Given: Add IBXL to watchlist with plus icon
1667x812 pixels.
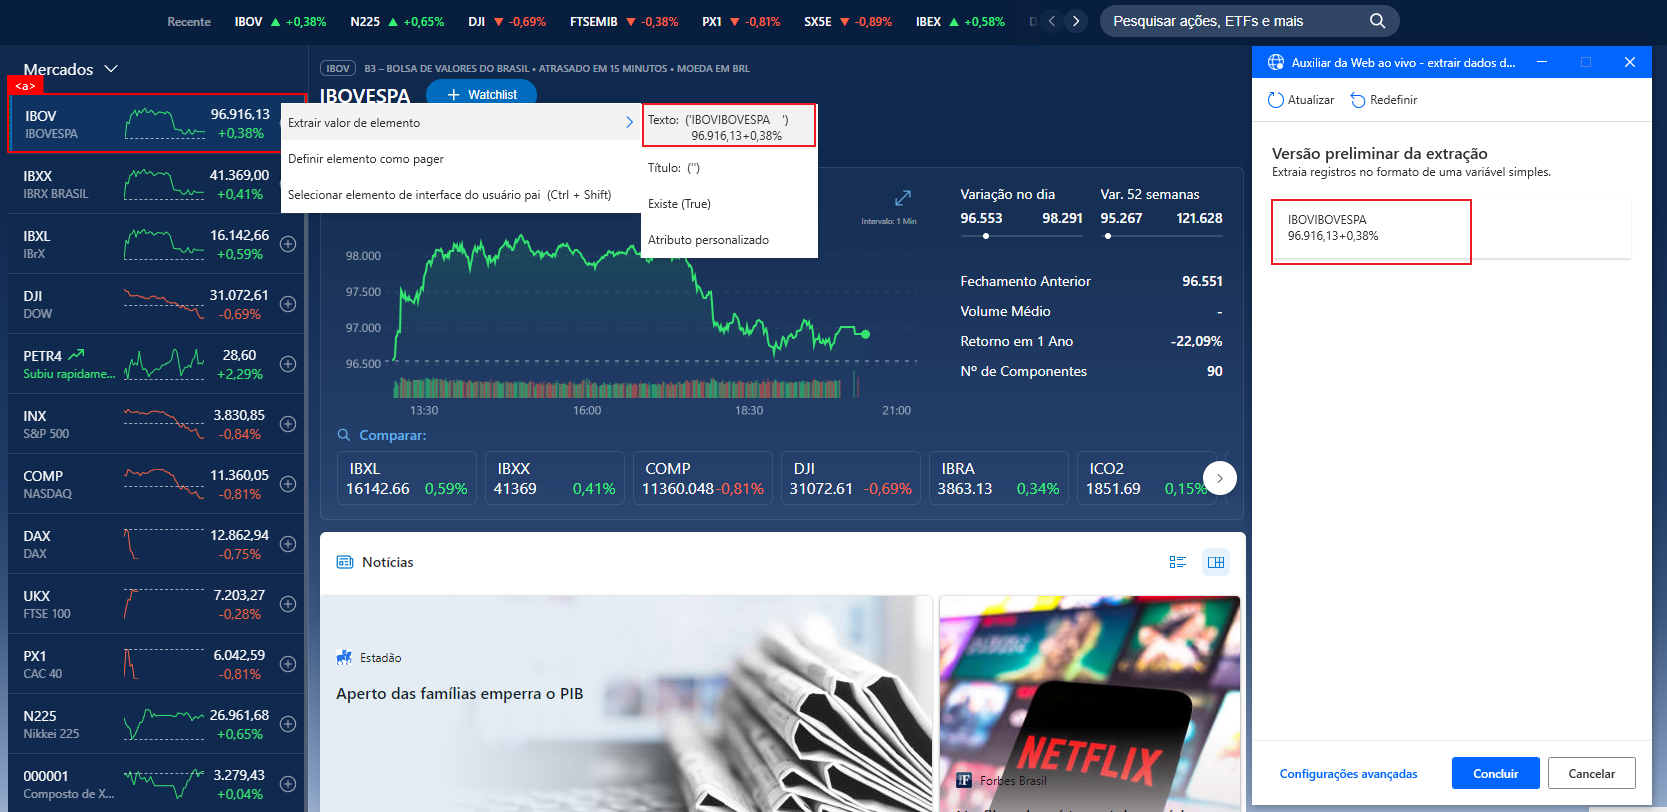Looking at the screenshot, I should [x=288, y=244].
